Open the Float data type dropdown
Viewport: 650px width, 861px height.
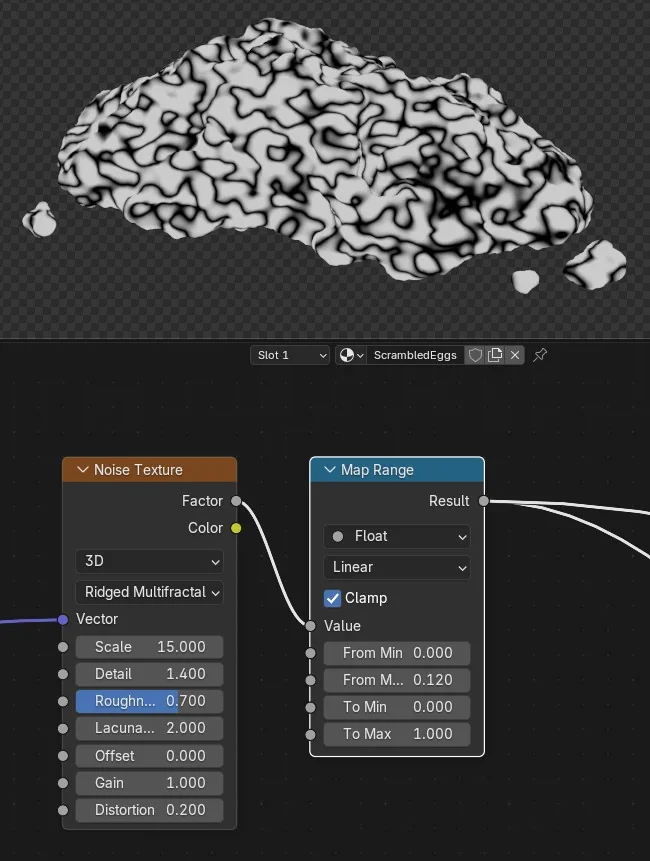click(x=397, y=536)
